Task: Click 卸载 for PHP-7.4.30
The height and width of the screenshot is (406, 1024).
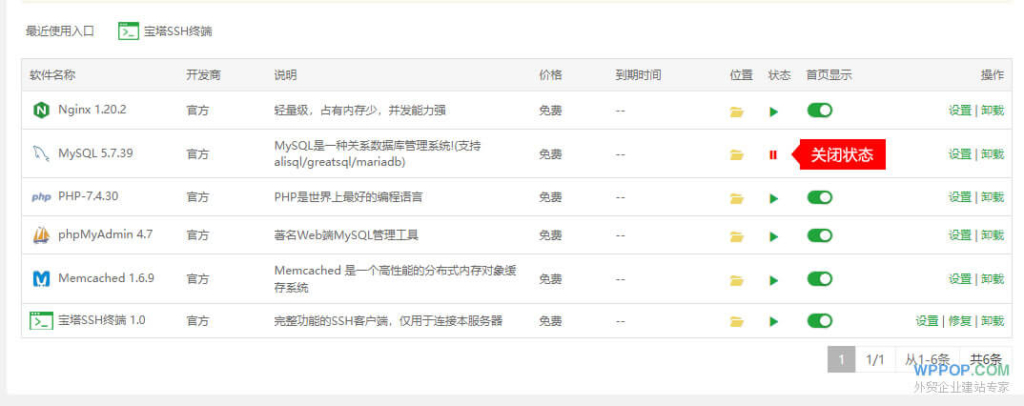Action: pyautogui.click(x=992, y=197)
